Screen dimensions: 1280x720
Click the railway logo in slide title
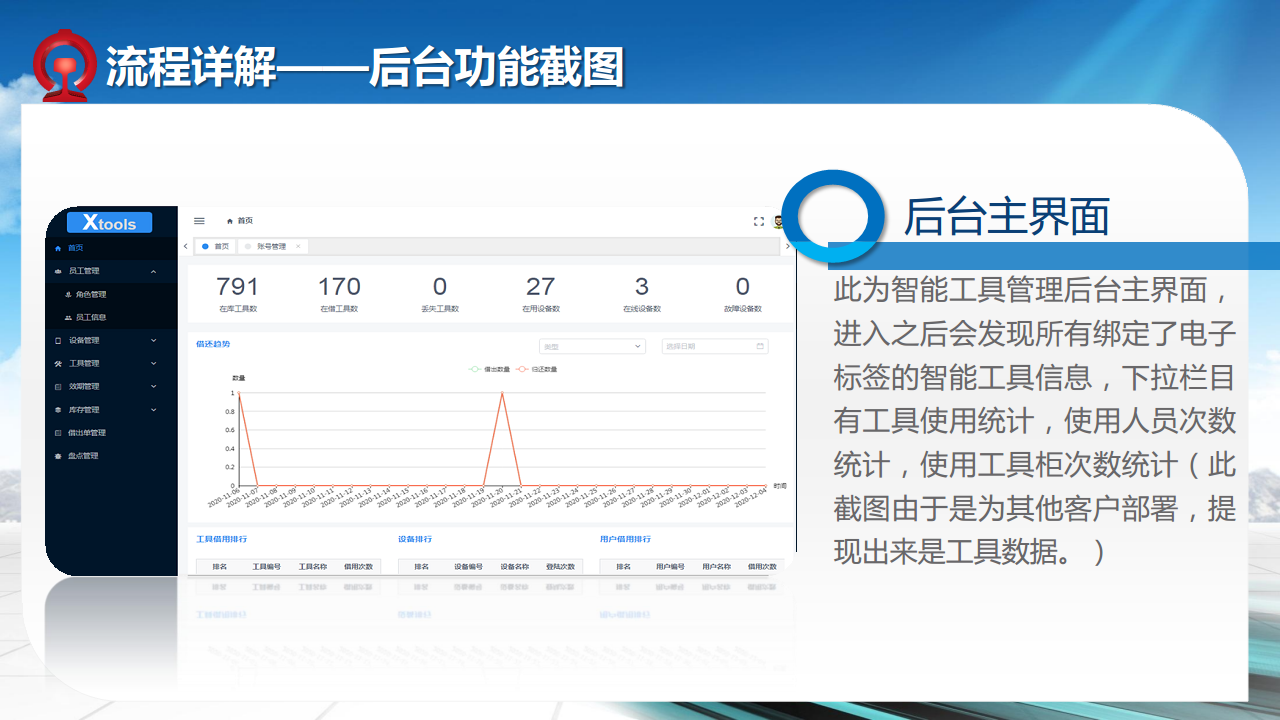(66, 66)
